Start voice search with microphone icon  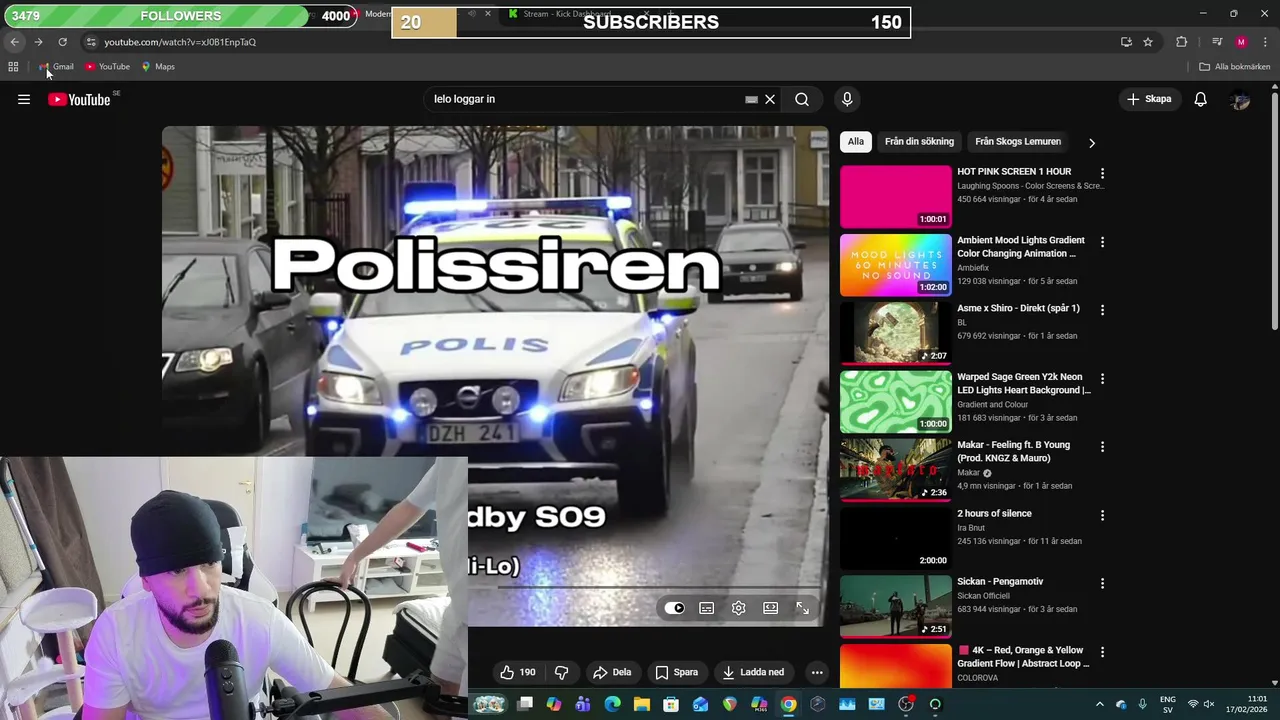point(847,99)
